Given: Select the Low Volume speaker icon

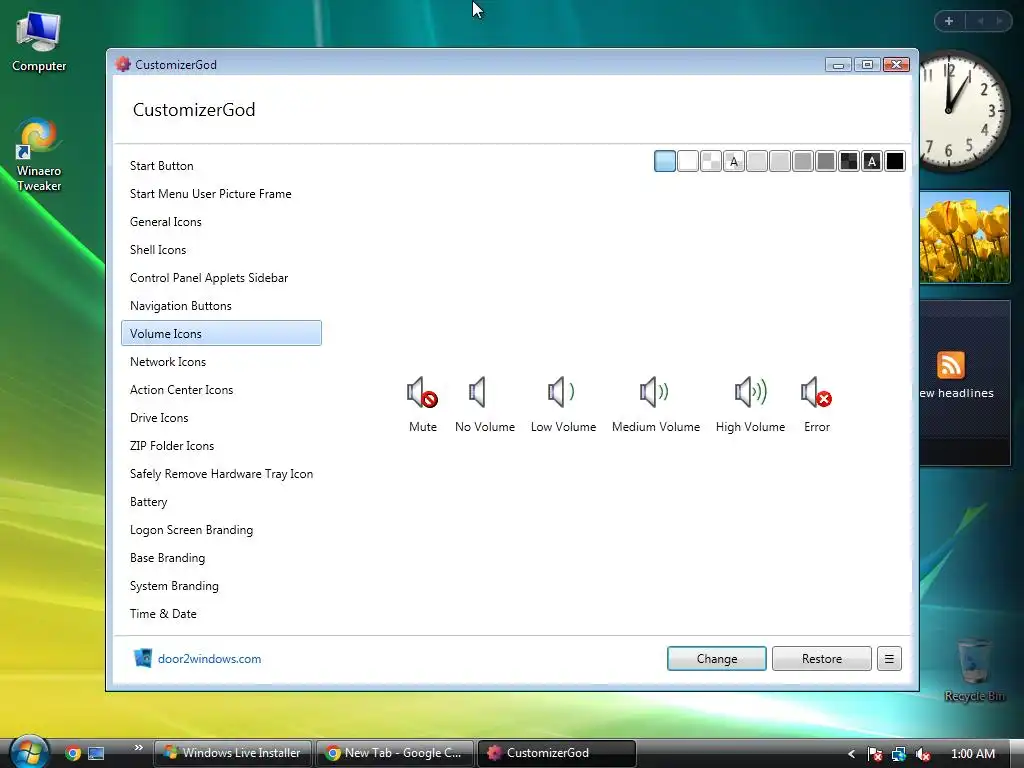Looking at the screenshot, I should 561,392.
